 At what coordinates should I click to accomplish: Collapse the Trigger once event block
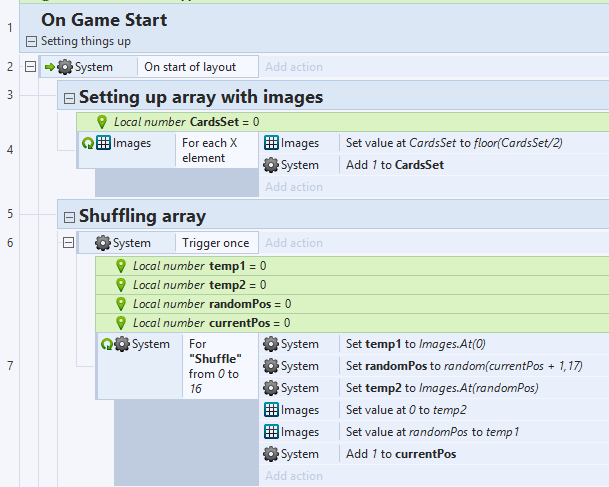click(x=69, y=243)
